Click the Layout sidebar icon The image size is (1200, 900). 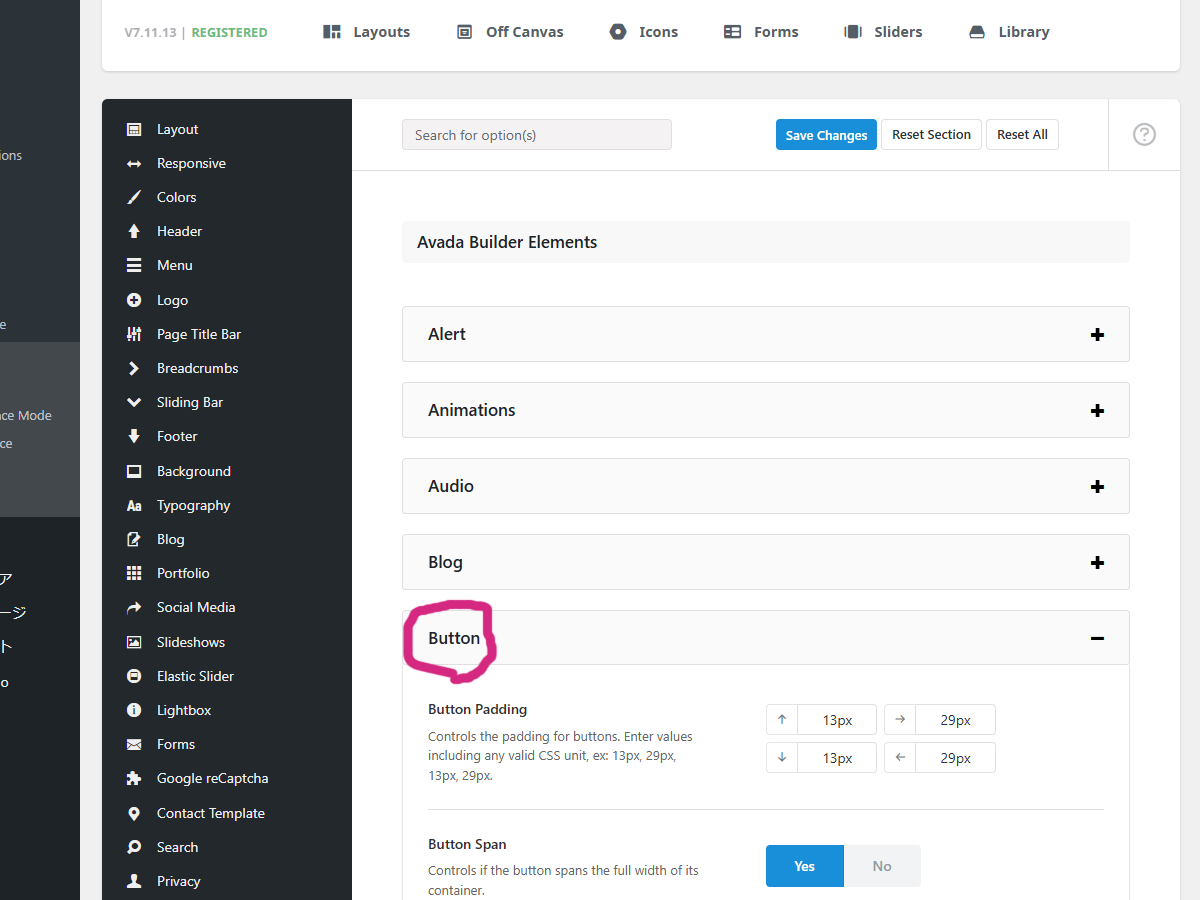coord(134,129)
